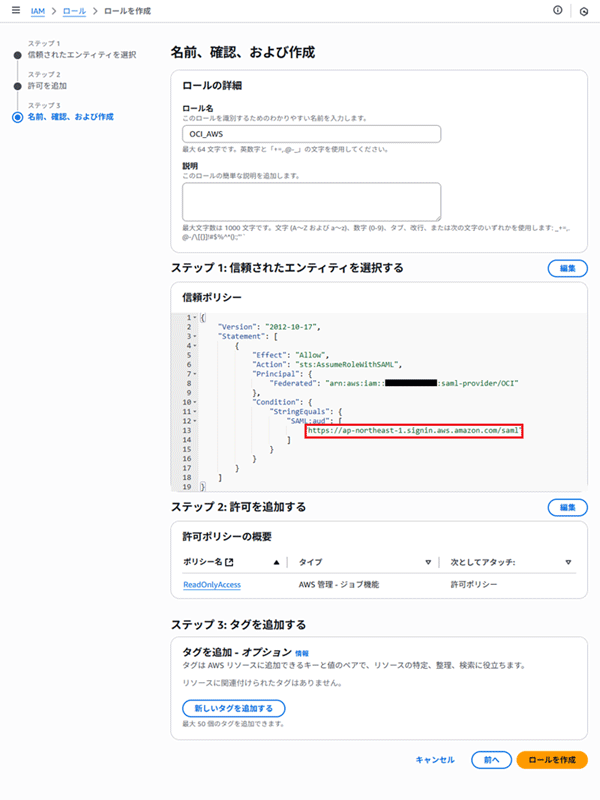
Task: Sort ascending by ポリシー名 arrow
Action: click(276, 562)
